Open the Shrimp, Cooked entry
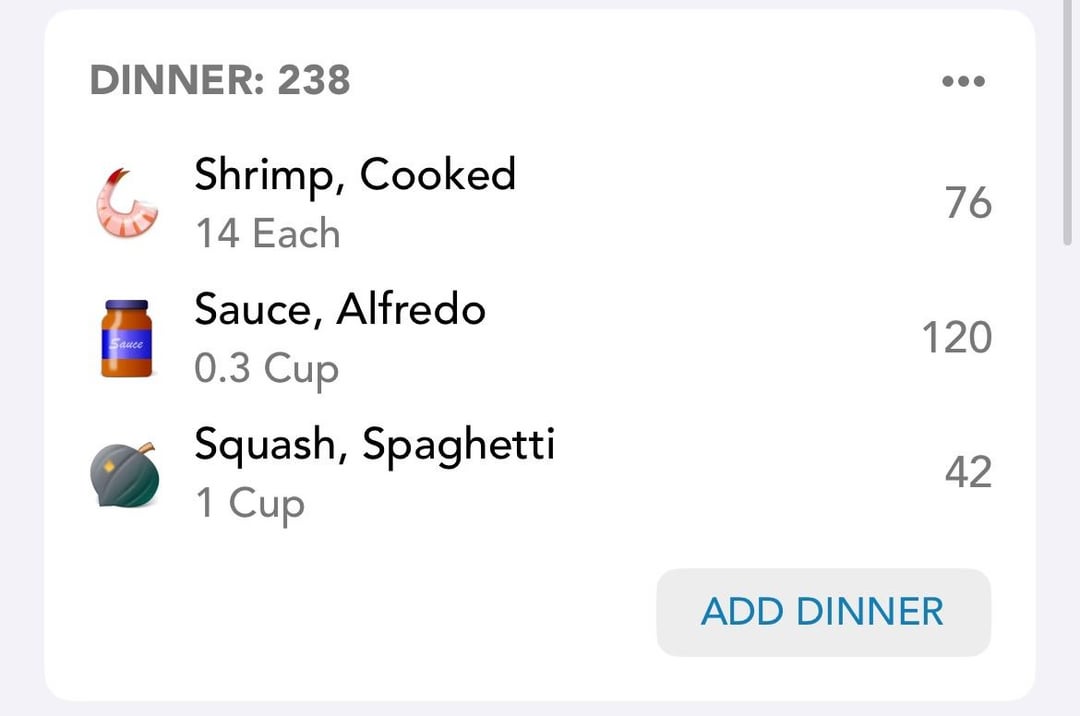Viewport: 1080px width, 716px height. pos(540,203)
